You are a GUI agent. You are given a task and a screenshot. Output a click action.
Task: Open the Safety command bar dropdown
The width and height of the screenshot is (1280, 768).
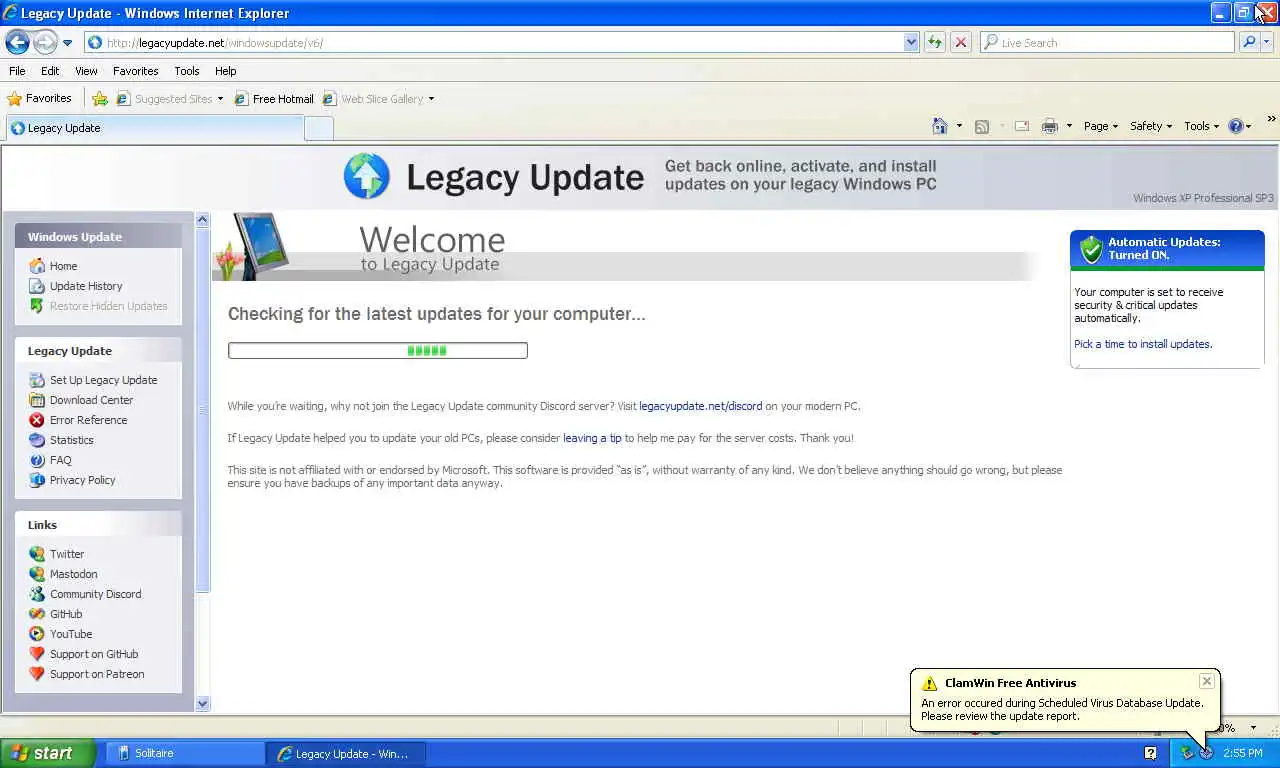coord(1151,126)
